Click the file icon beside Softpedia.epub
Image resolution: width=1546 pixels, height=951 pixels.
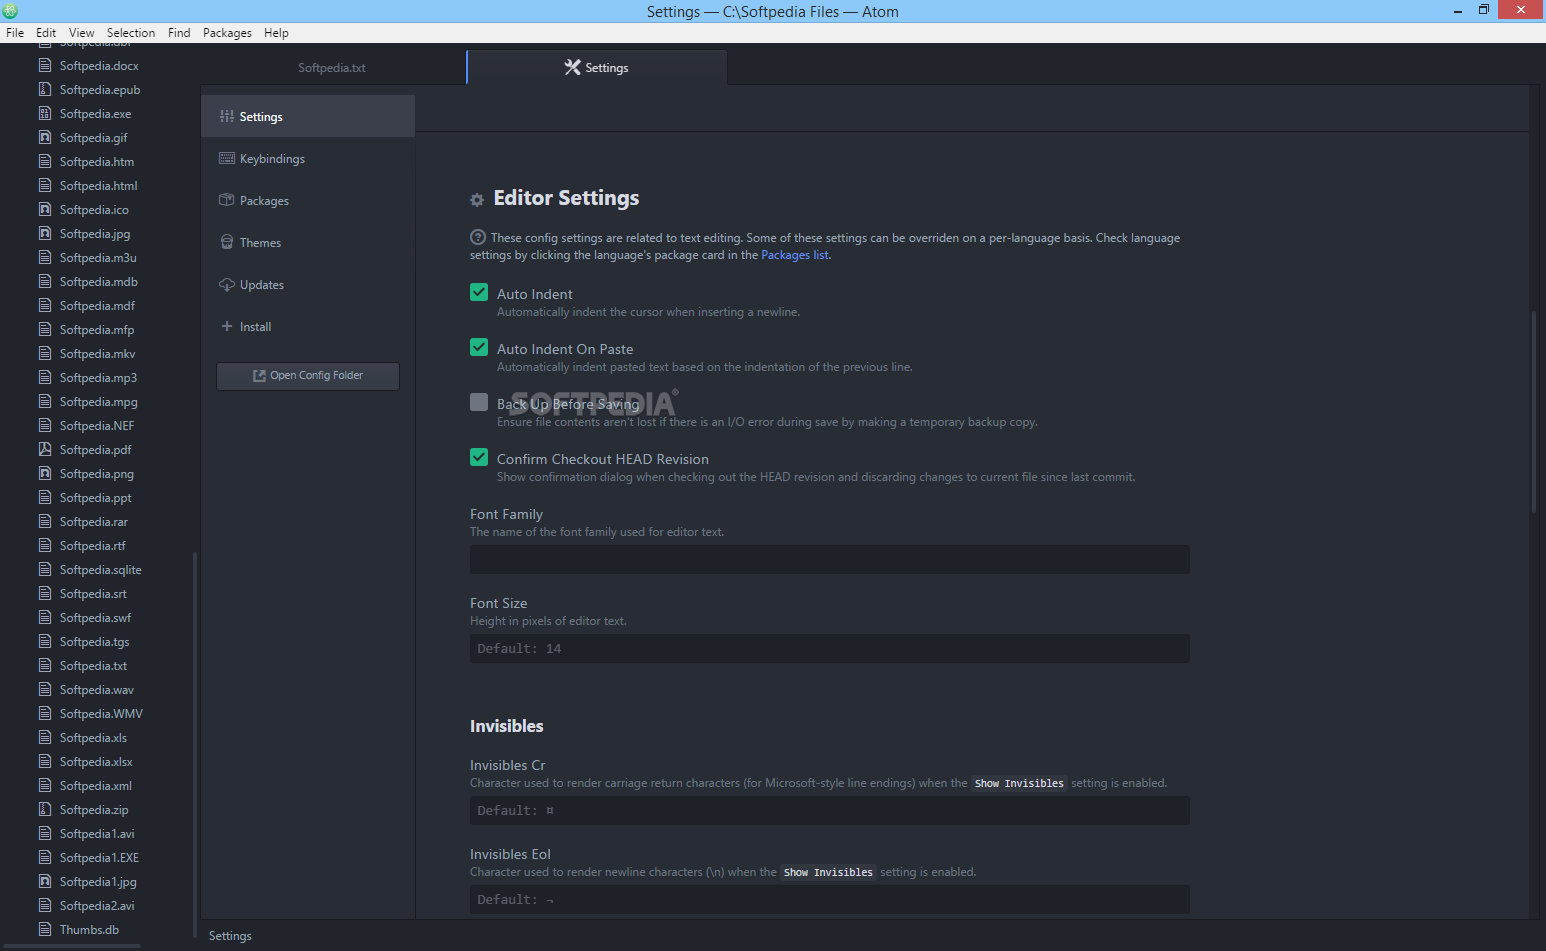[x=45, y=89]
